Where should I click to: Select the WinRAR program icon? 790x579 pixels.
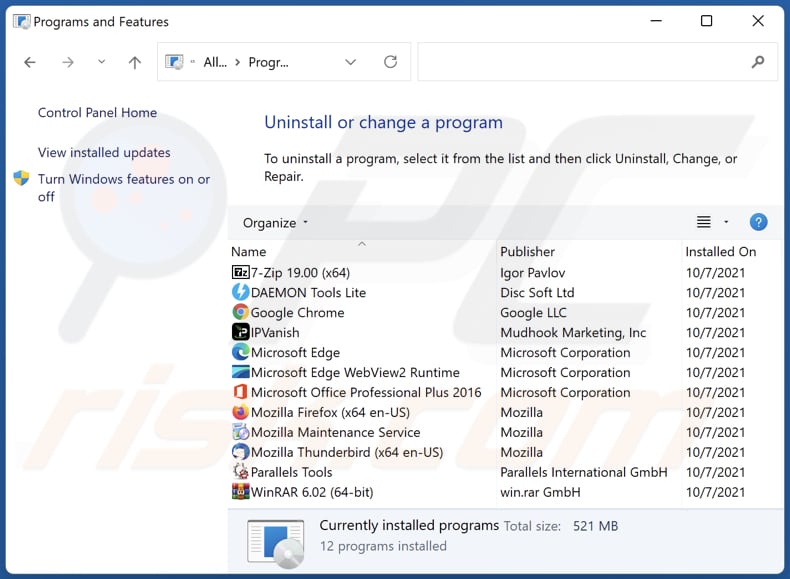pos(240,492)
